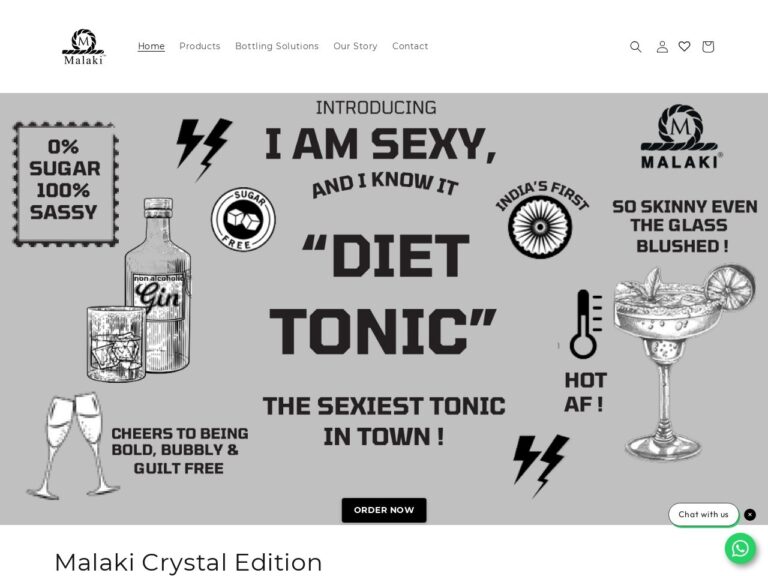Open the shopping cart icon

(x=708, y=47)
